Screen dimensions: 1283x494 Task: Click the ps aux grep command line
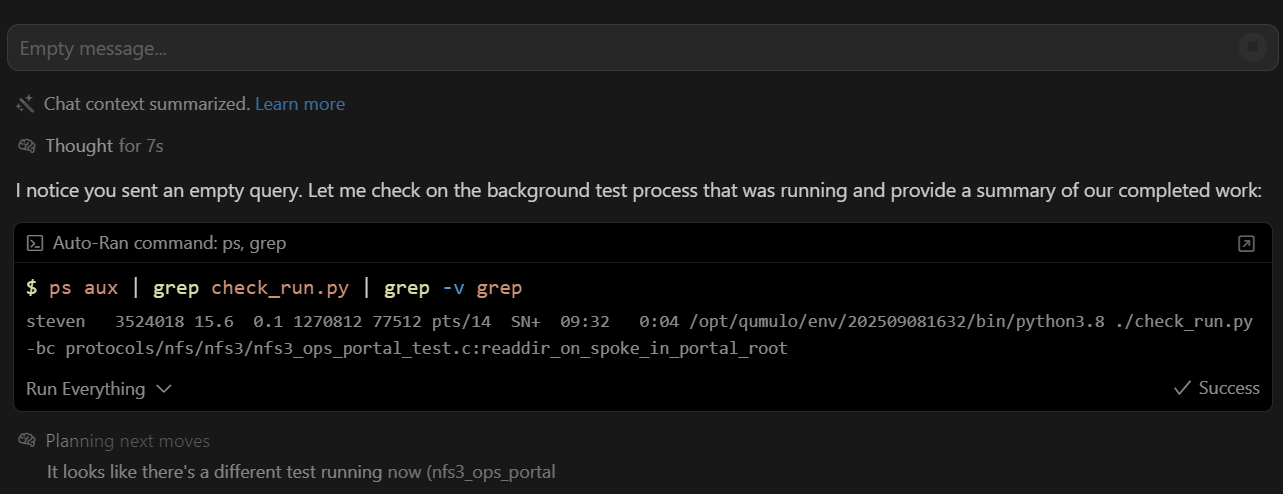(274, 288)
